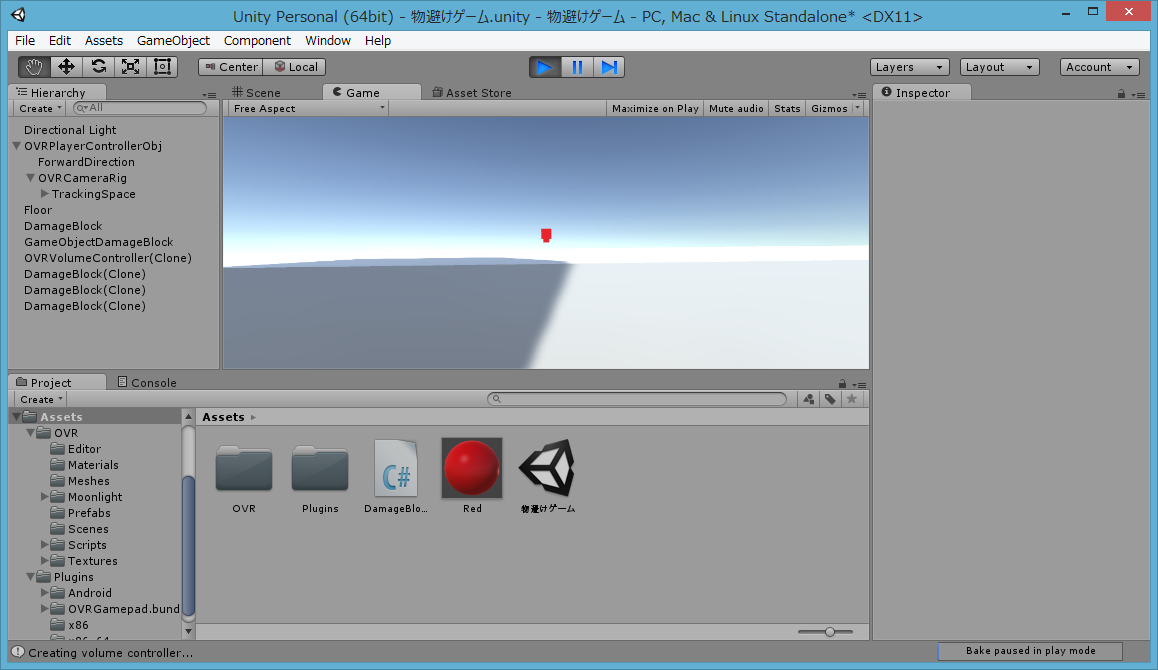Open the Layout dropdown
This screenshot has height=670, width=1158.
coord(1000,67)
